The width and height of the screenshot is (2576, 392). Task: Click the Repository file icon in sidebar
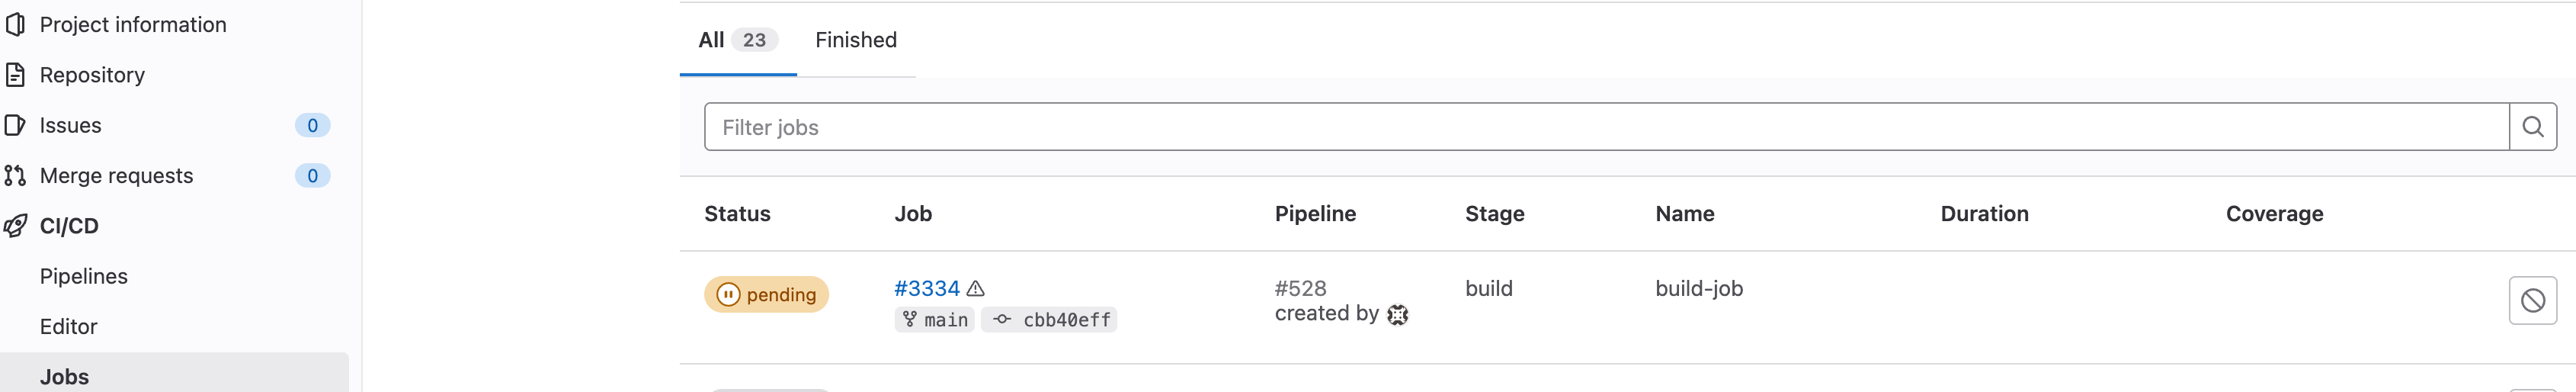point(15,75)
